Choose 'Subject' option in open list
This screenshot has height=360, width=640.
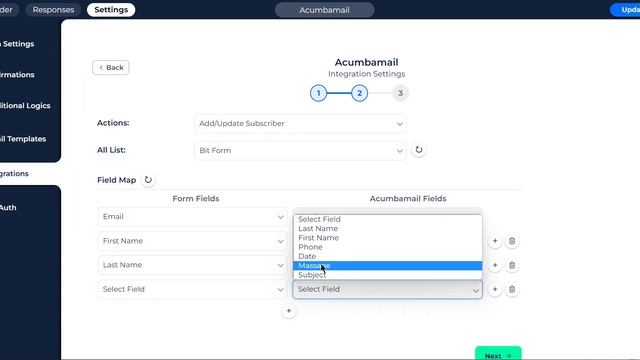pos(387,275)
